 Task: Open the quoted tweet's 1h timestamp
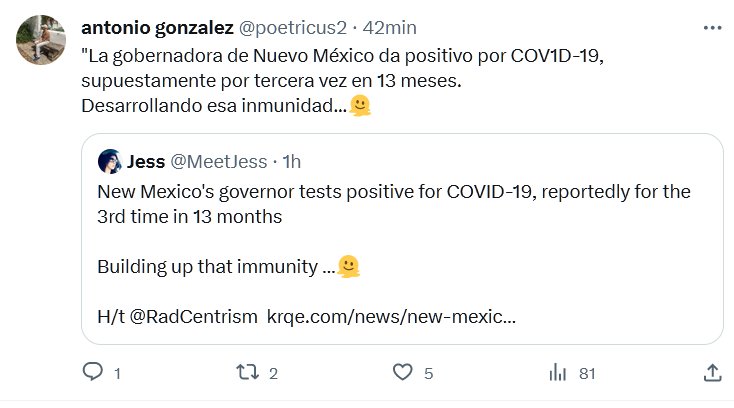point(293,161)
